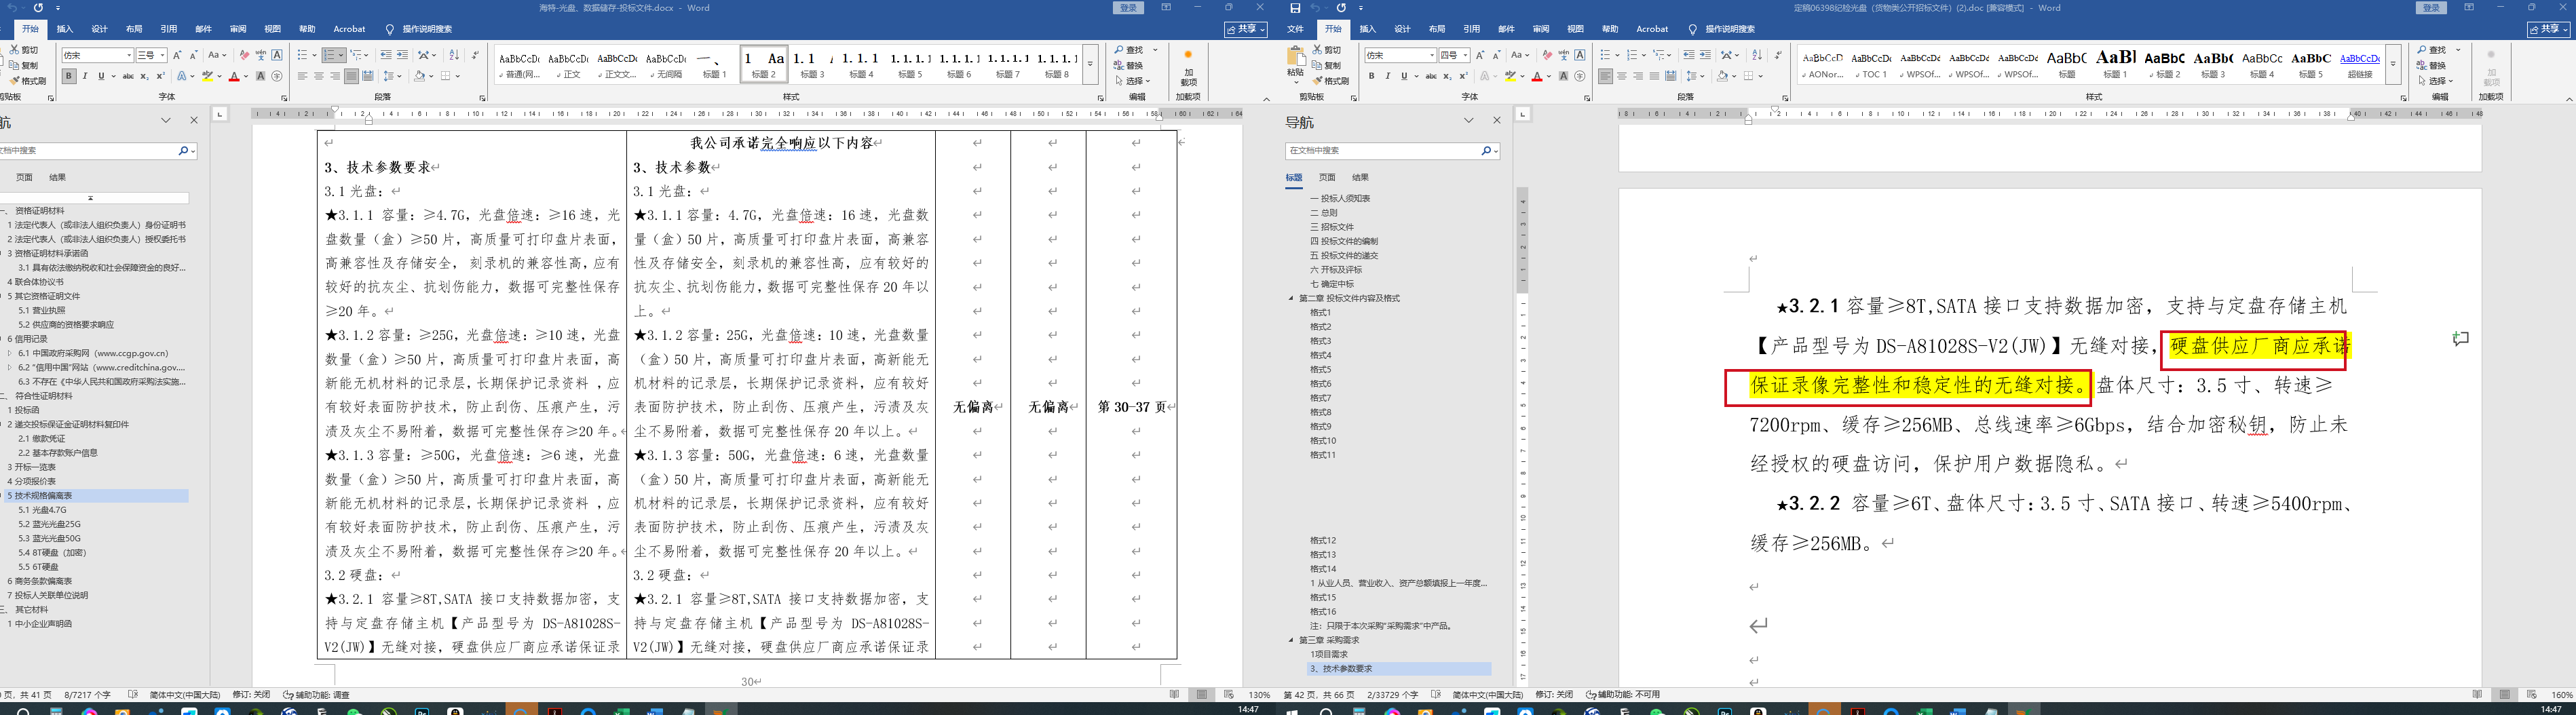Click the yellow highlight color in right window
The width and height of the screenshot is (2576, 715).
point(1510,76)
